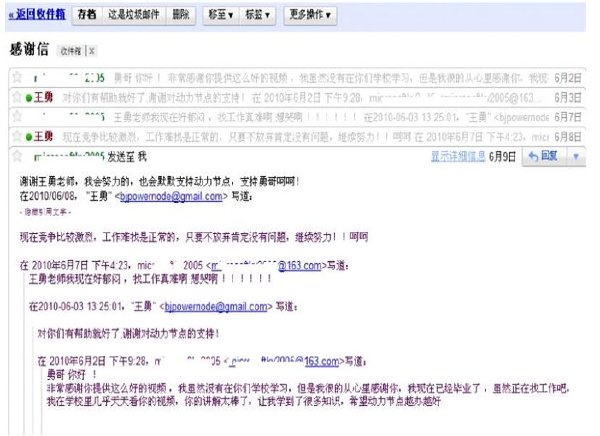Open the 移至 move-to dropdown
Viewport: 600px width, 436px height.
[221, 15]
